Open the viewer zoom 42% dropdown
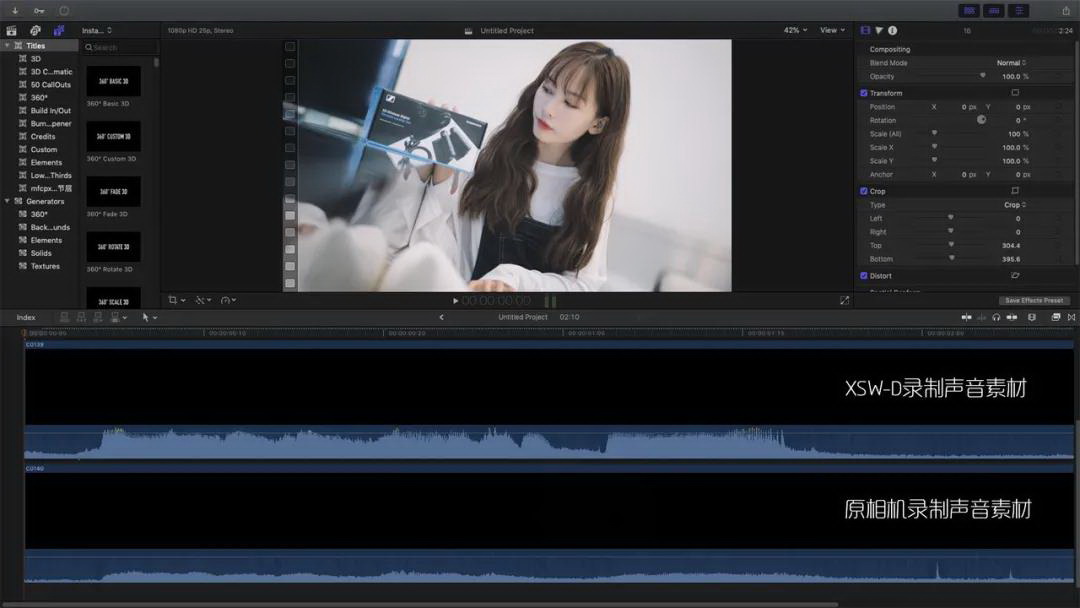 click(795, 30)
